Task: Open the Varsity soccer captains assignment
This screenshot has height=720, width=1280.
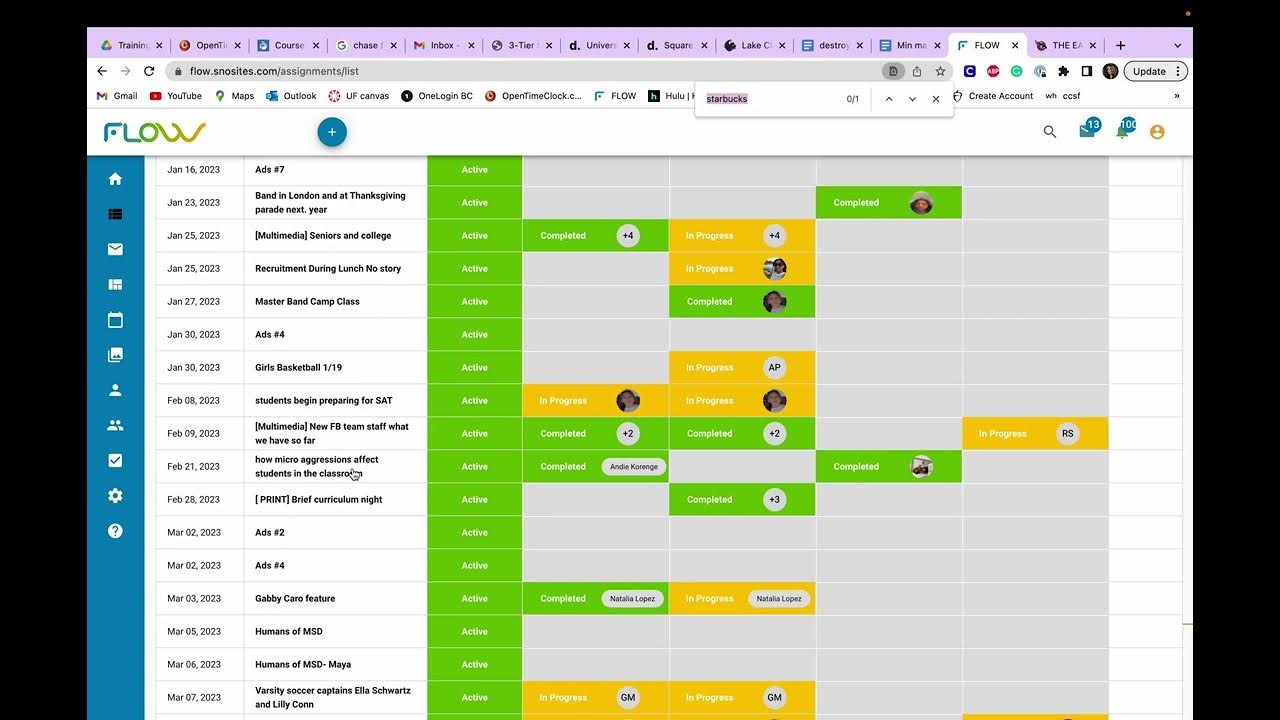Action: point(333,698)
